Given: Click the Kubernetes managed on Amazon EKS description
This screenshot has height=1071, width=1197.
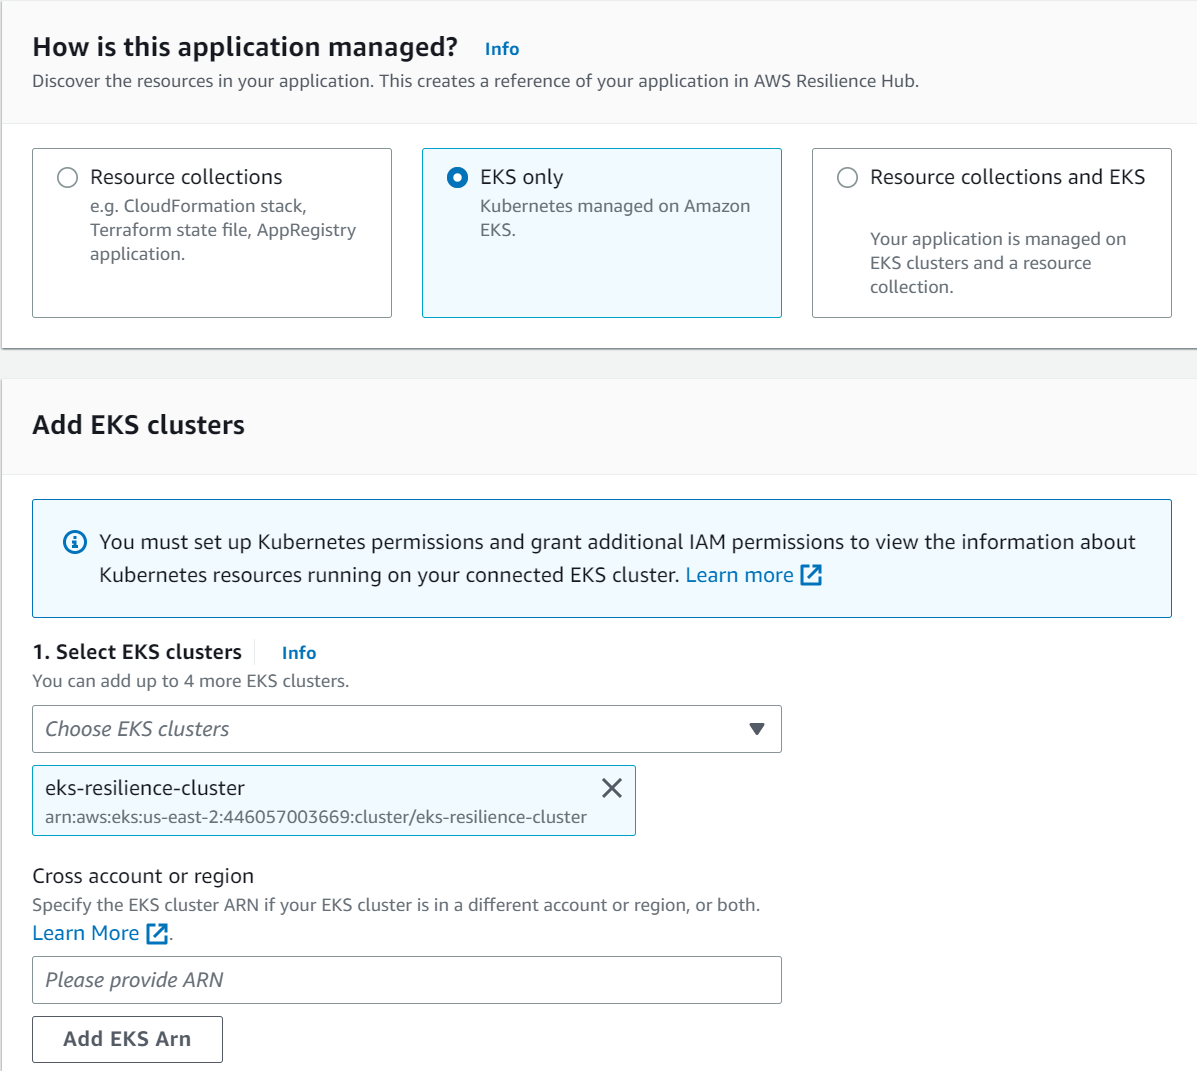Looking at the screenshot, I should (x=614, y=218).
